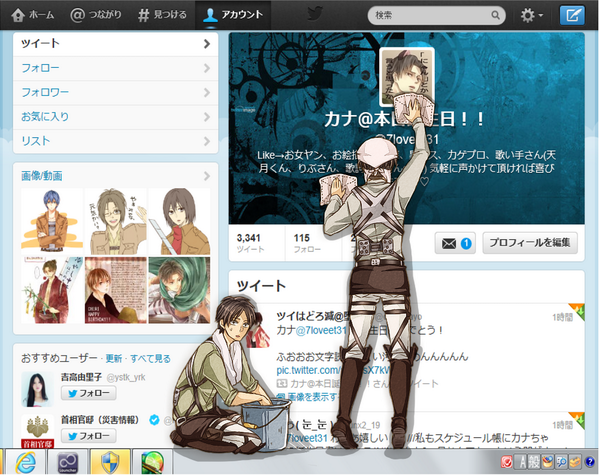
Task: Open the green cloak character thumbnail
Action: pos(179,290)
